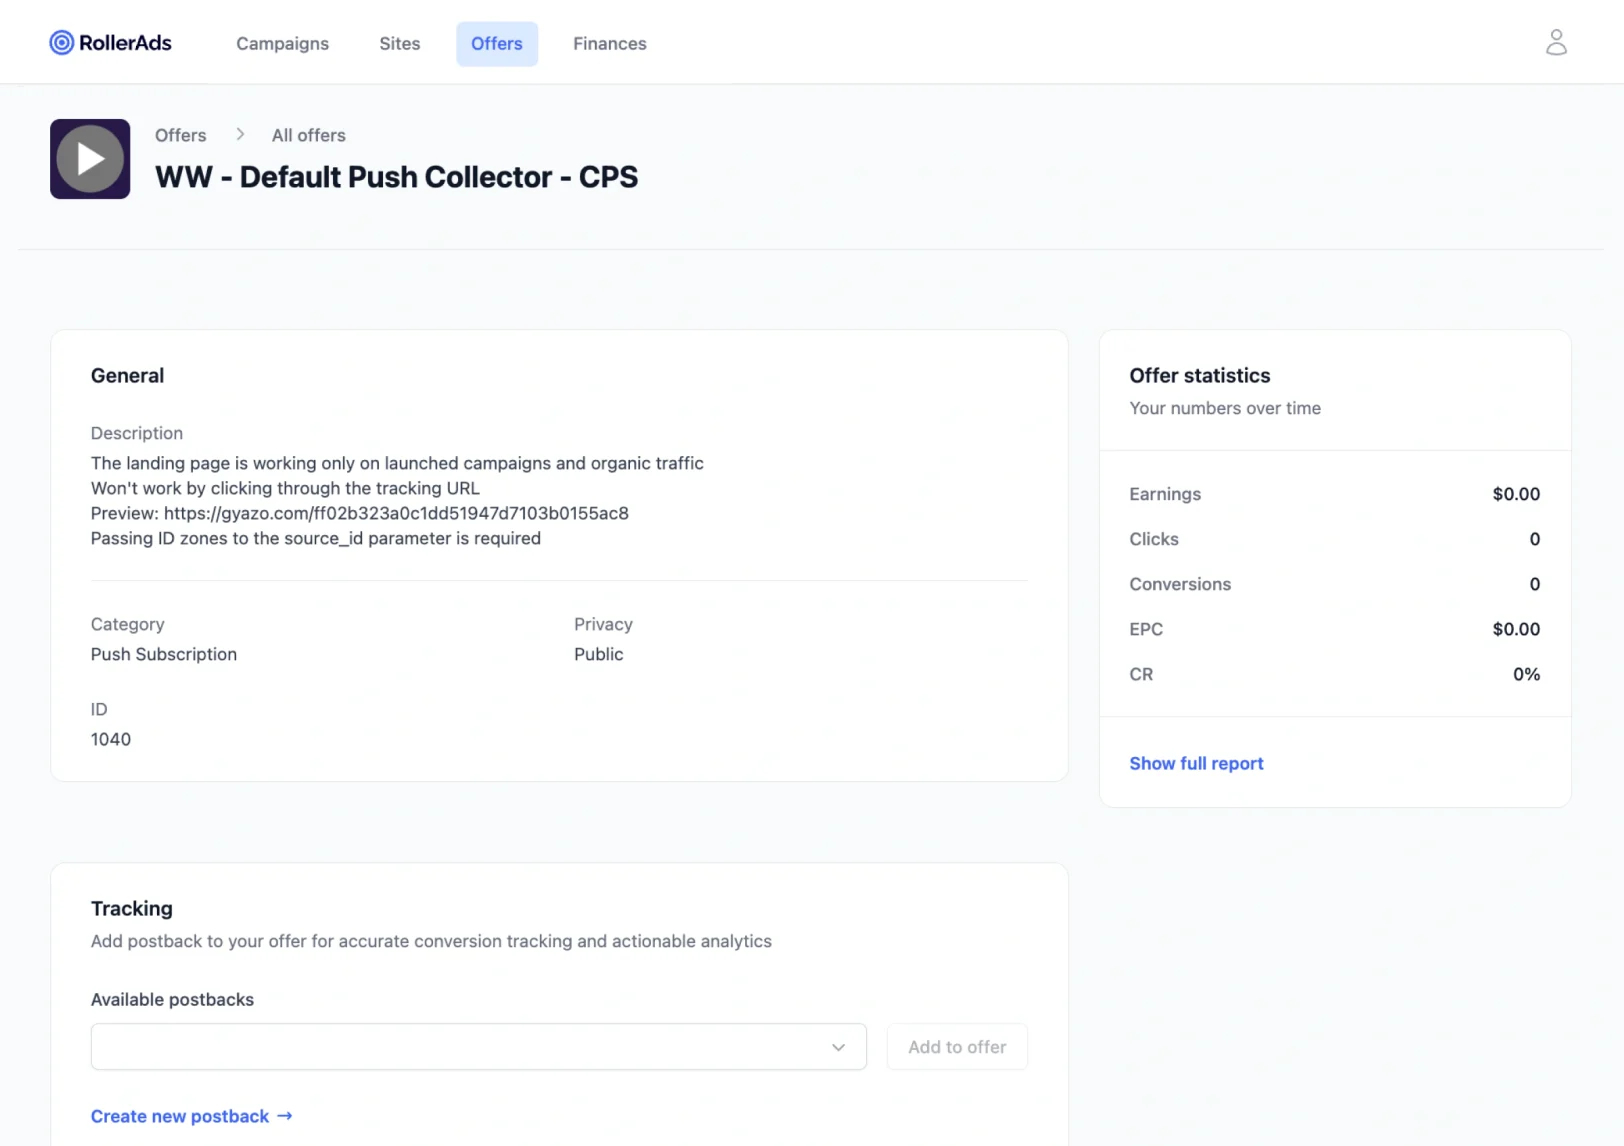Switch to the Finances tab
1624x1146 pixels.
[x=610, y=44]
